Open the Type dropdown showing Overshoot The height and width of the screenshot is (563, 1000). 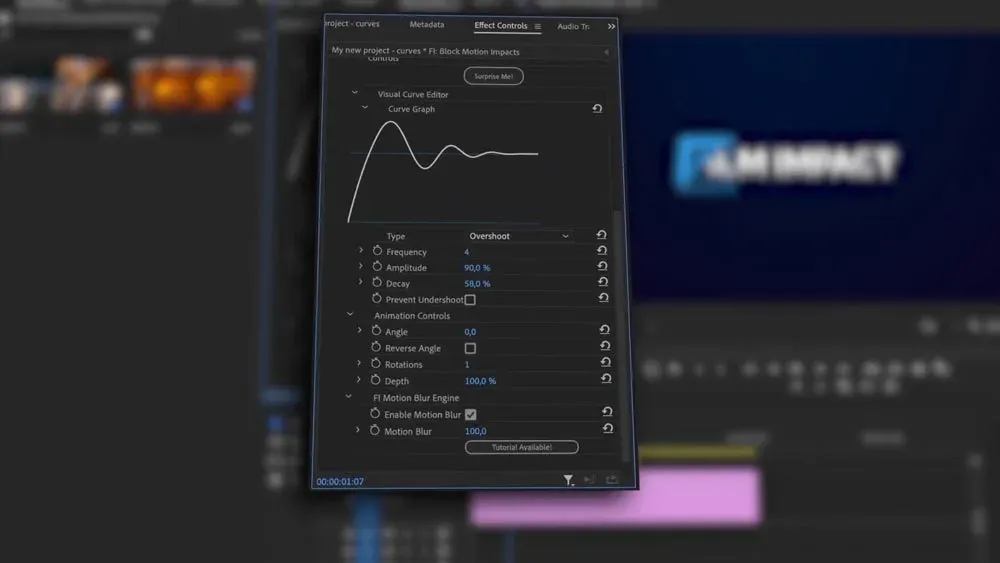(518, 236)
